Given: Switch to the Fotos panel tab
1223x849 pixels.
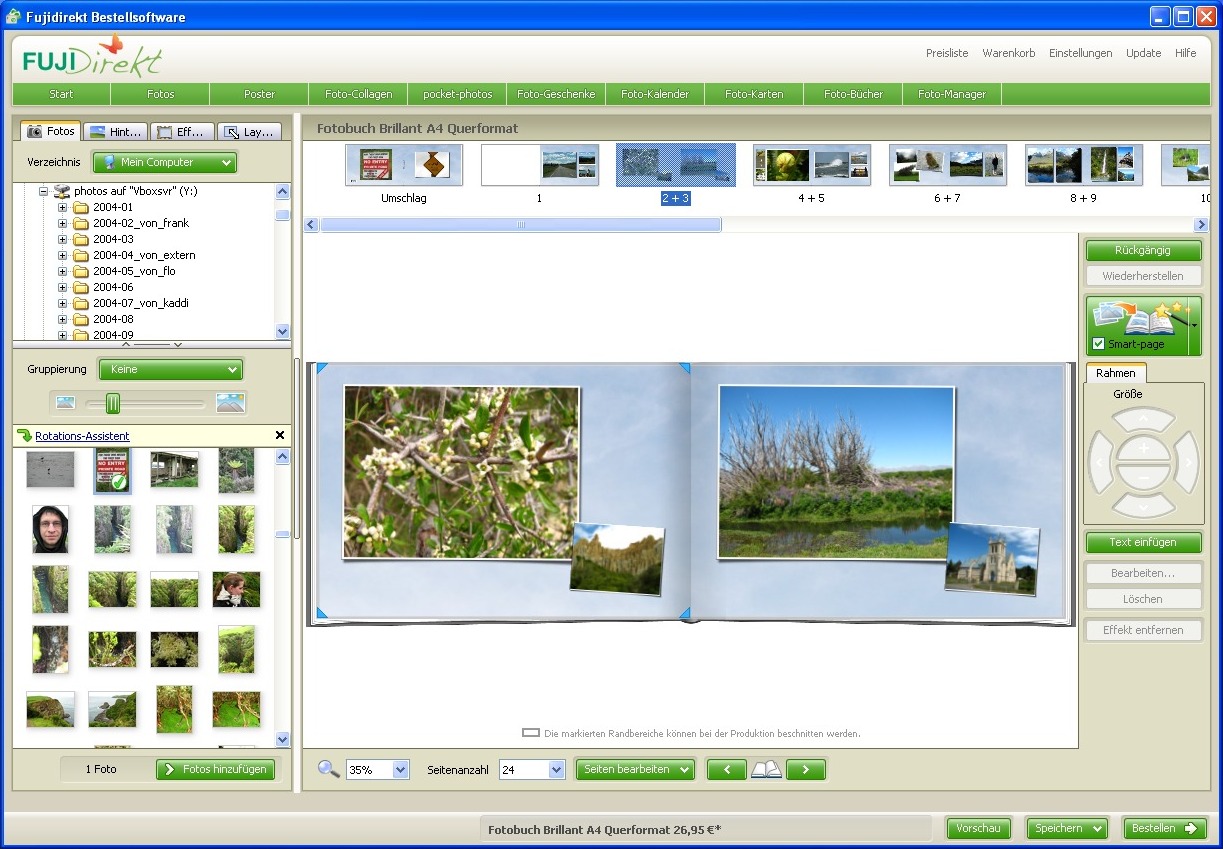Looking at the screenshot, I should click(51, 131).
